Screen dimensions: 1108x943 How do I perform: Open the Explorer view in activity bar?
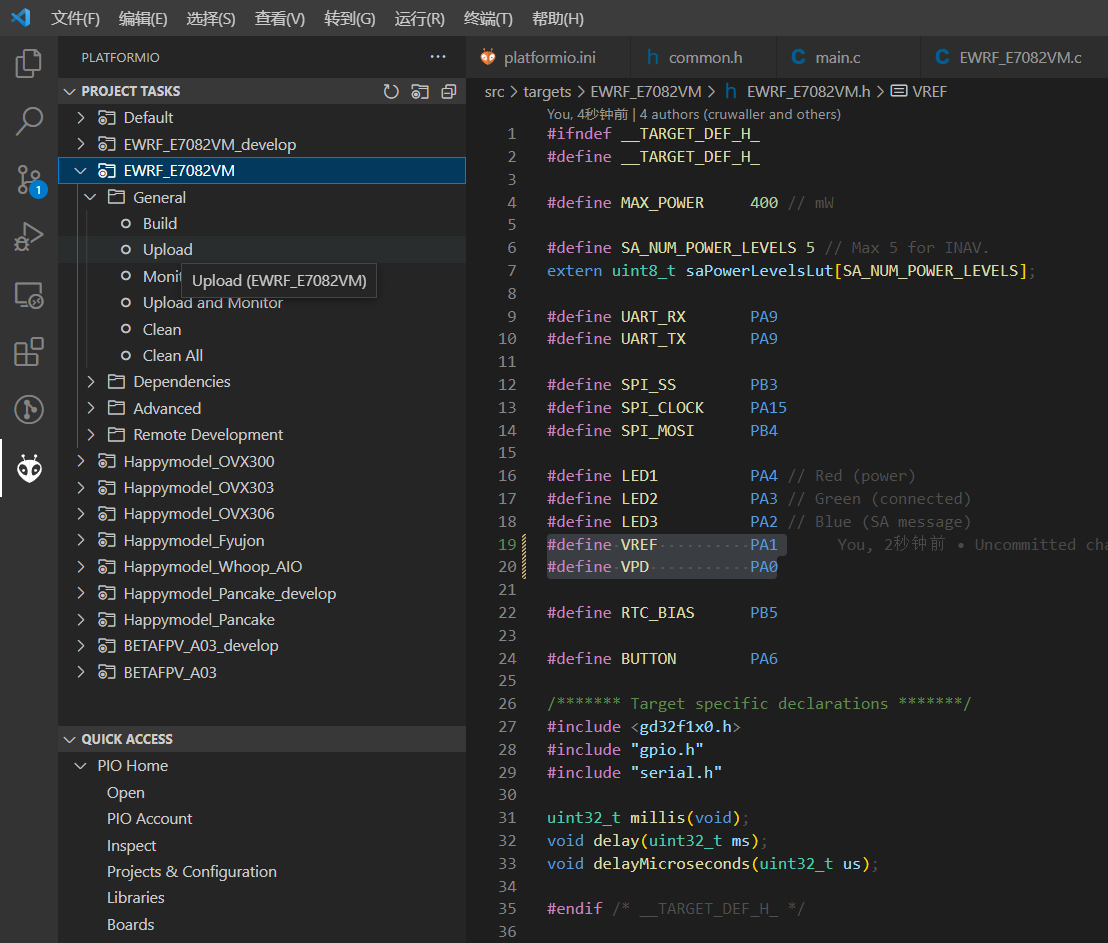coord(29,64)
